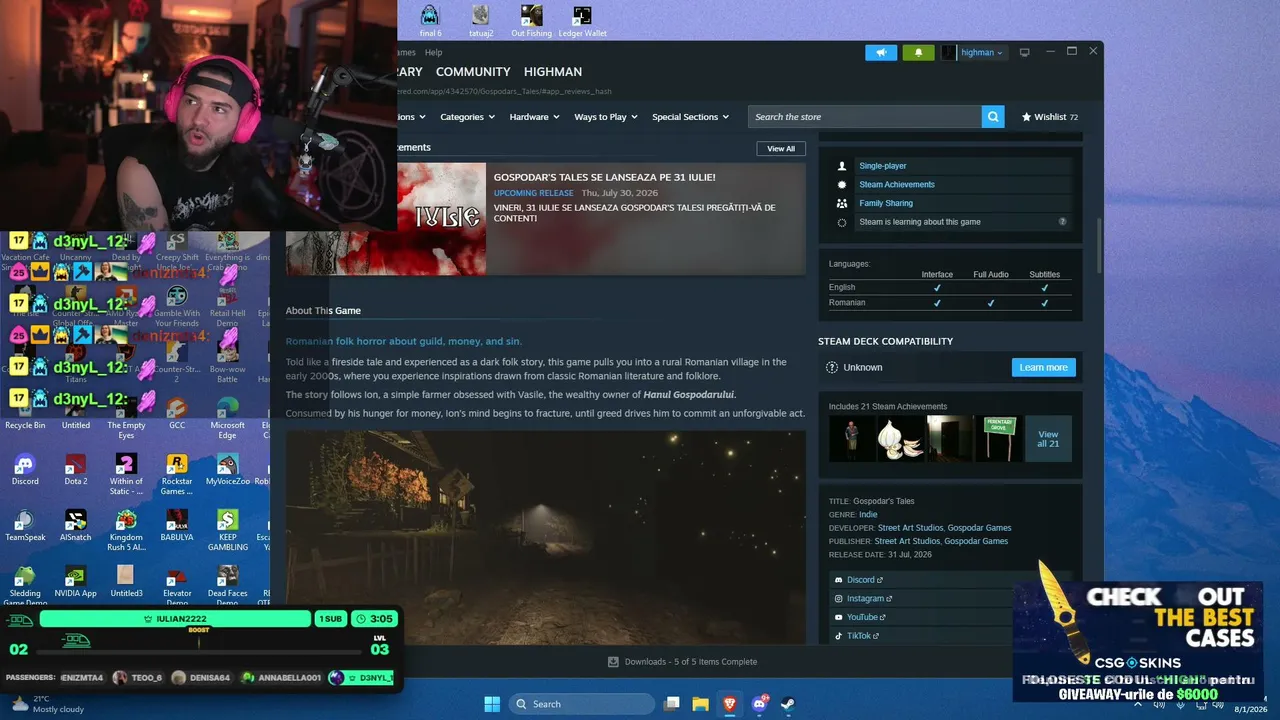This screenshot has height=720, width=1280.
Task: Launch Out Fishing desktop shortcut
Action: pos(531,20)
